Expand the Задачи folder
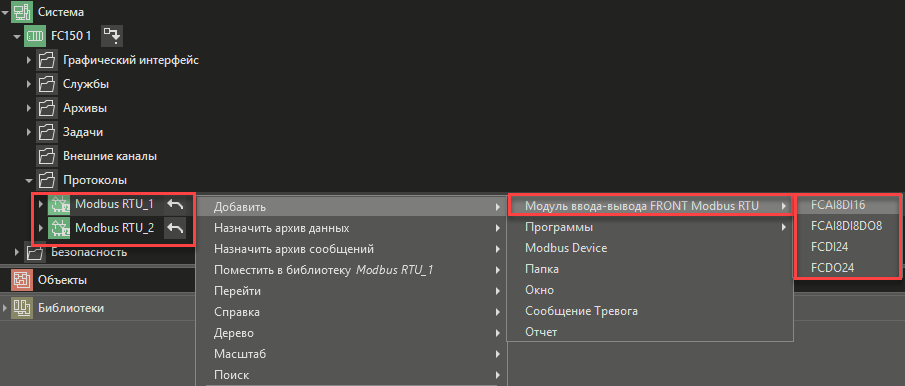The image size is (905, 386). [29, 133]
